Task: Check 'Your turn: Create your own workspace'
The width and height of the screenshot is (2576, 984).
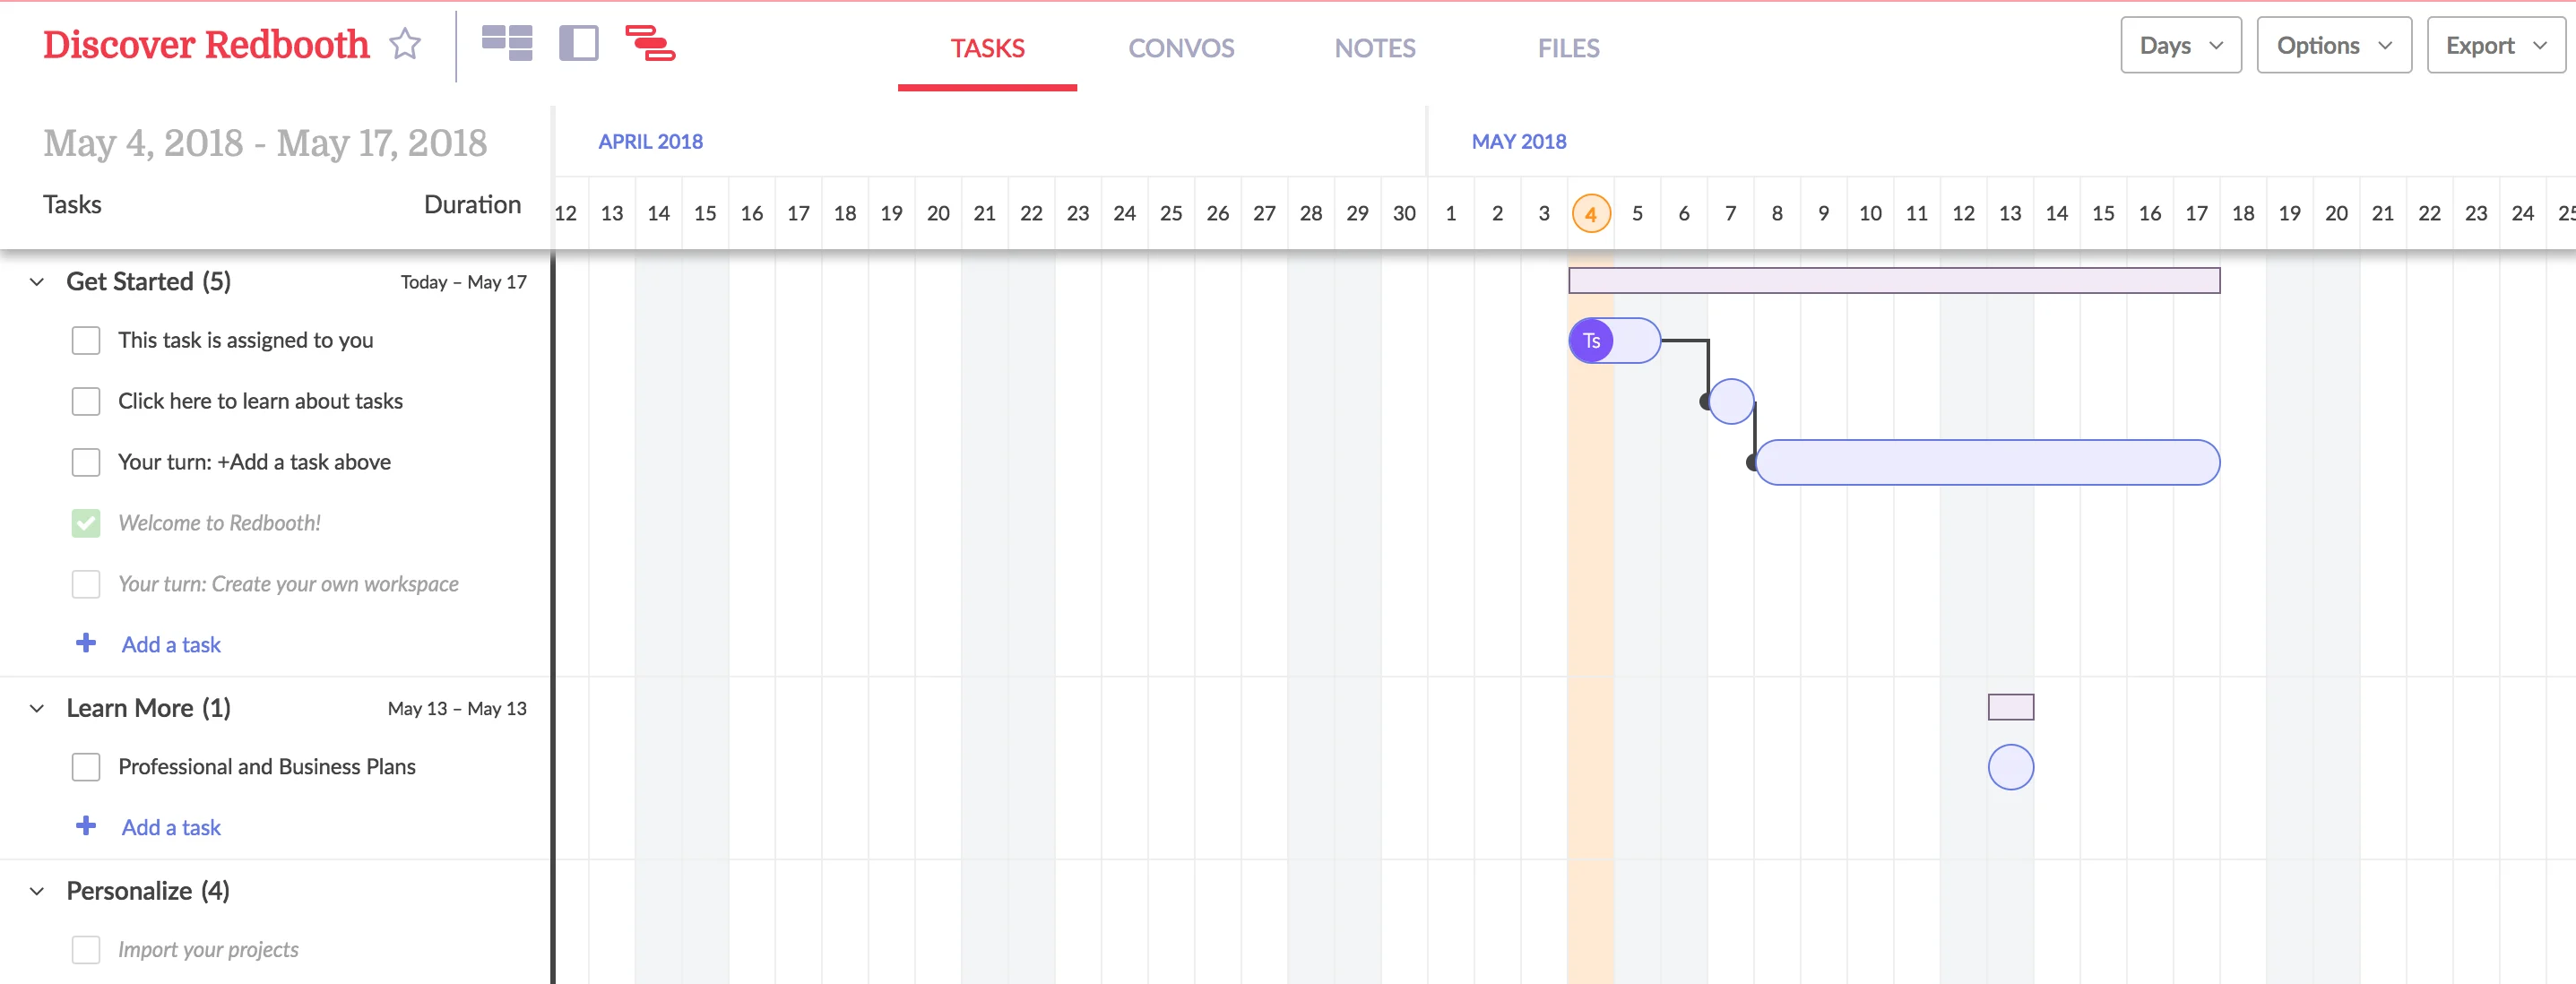Action: point(86,584)
